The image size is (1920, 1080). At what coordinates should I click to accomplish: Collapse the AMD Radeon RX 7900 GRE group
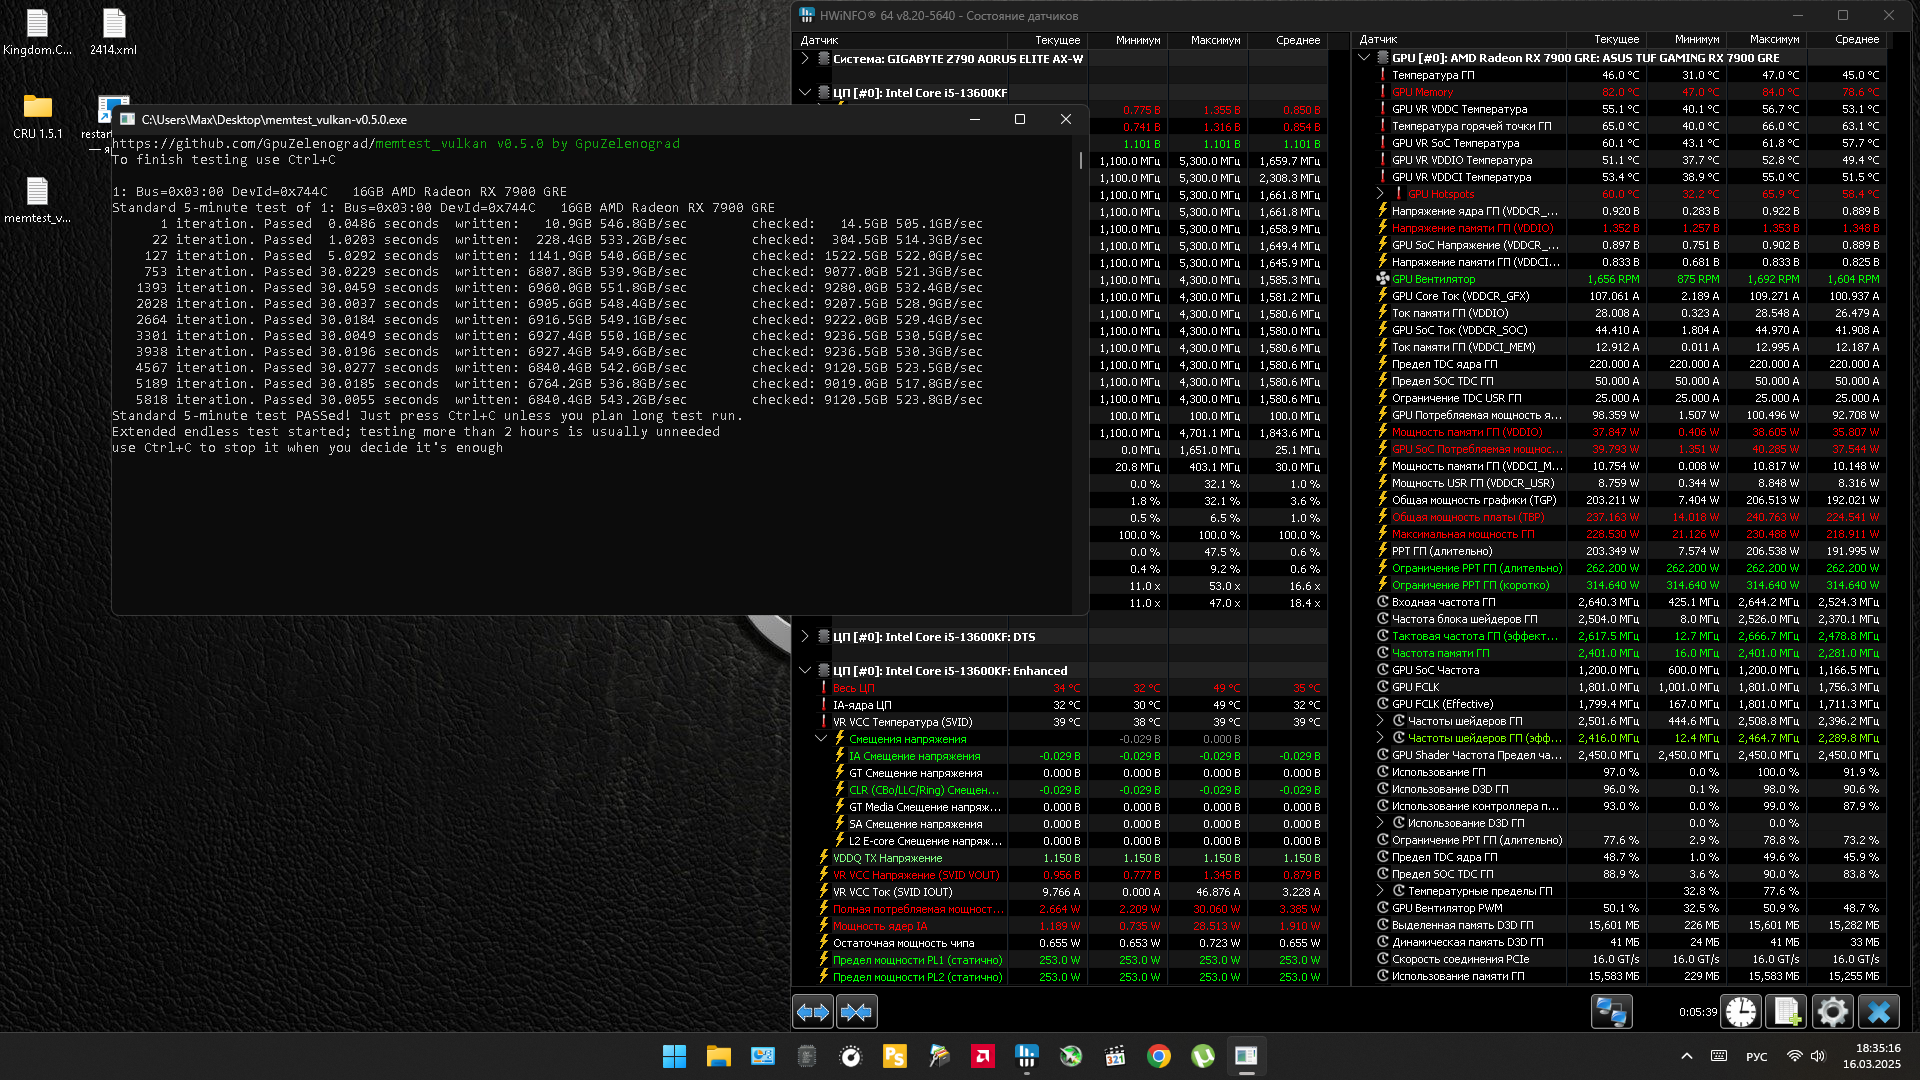pyautogui.click(x=1364, y=58)
